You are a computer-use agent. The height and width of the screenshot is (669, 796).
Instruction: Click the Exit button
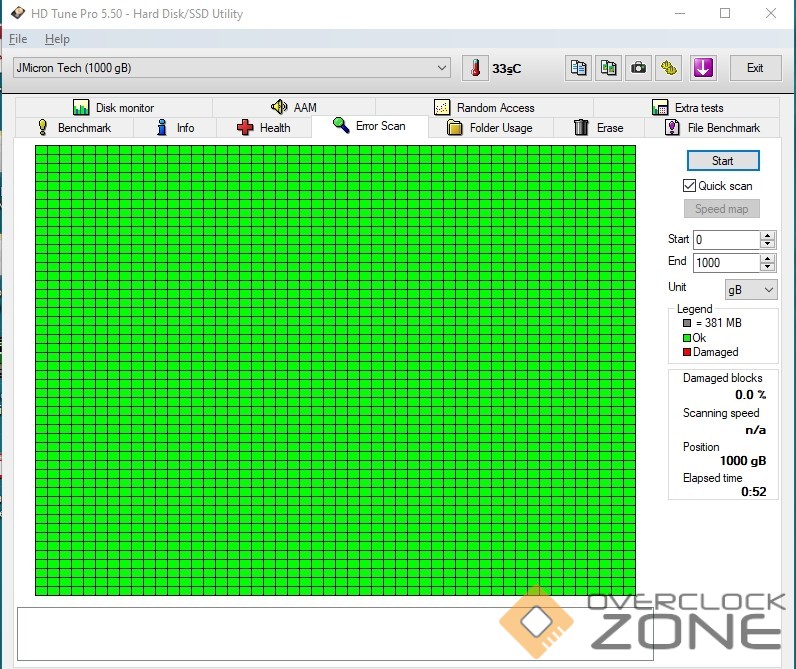pyautogui.click(x=755, y=68)
